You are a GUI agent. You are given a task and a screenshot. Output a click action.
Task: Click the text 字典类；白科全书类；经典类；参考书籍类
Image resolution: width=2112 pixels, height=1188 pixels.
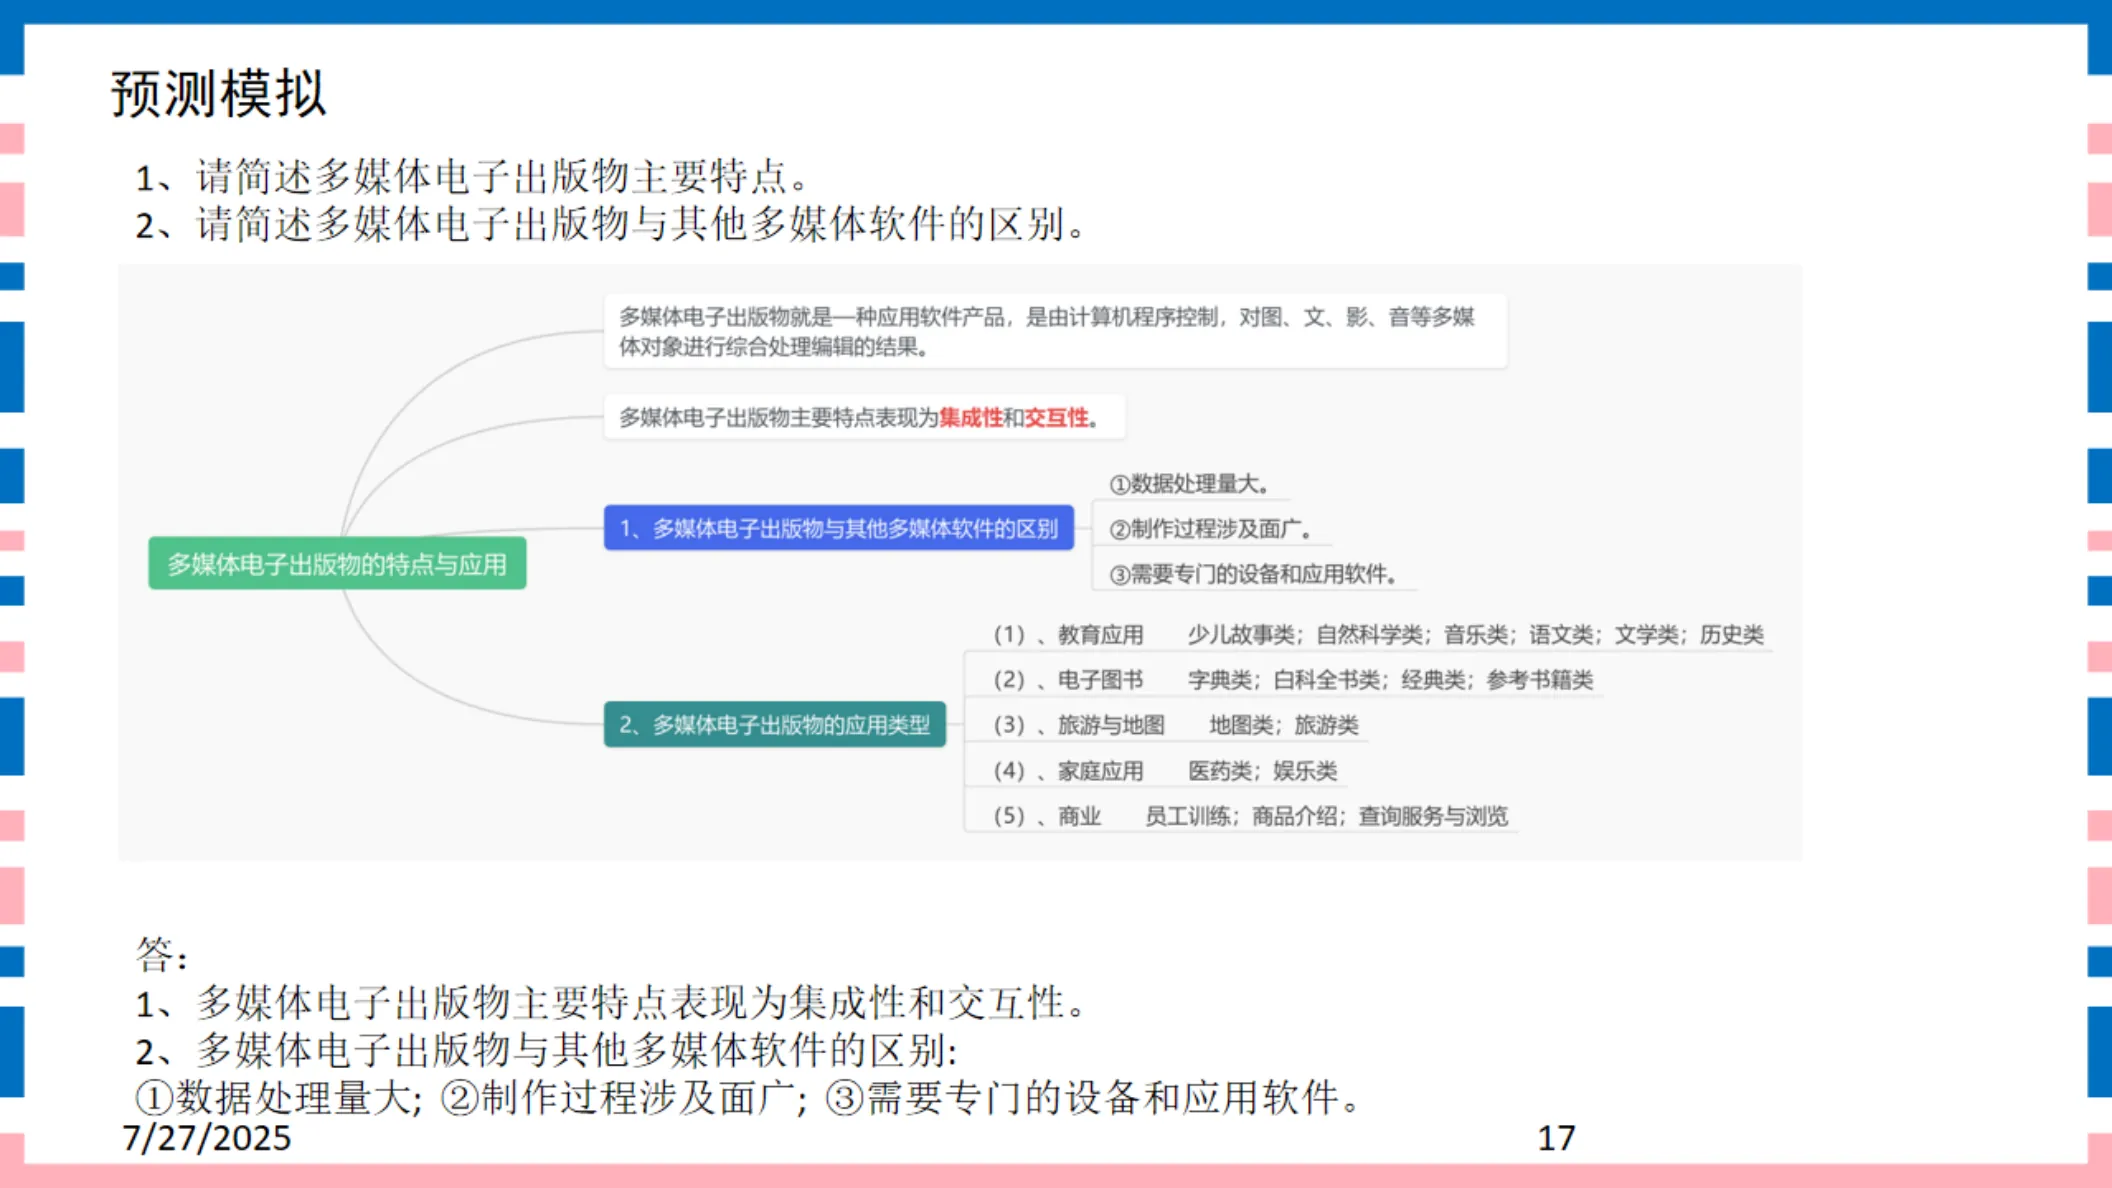[1390, 680]
